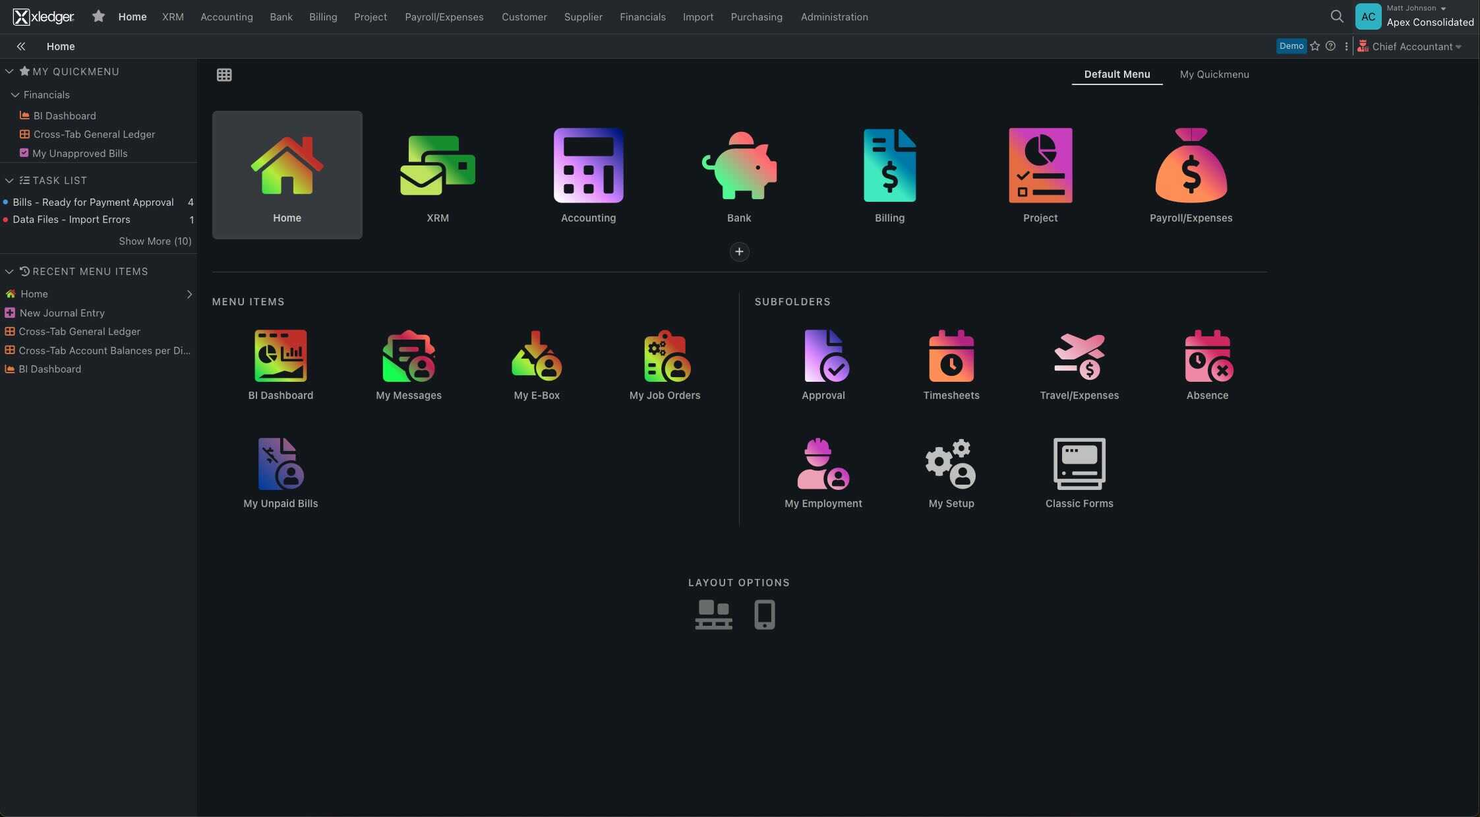Open the Payroll/Expenses money bag icon
Viewport: 1480px width, 817px height.
[x=1190, y=166]
